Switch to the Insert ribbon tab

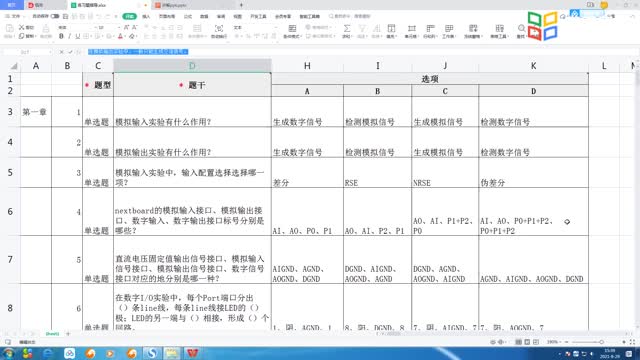tap(146, 16)
